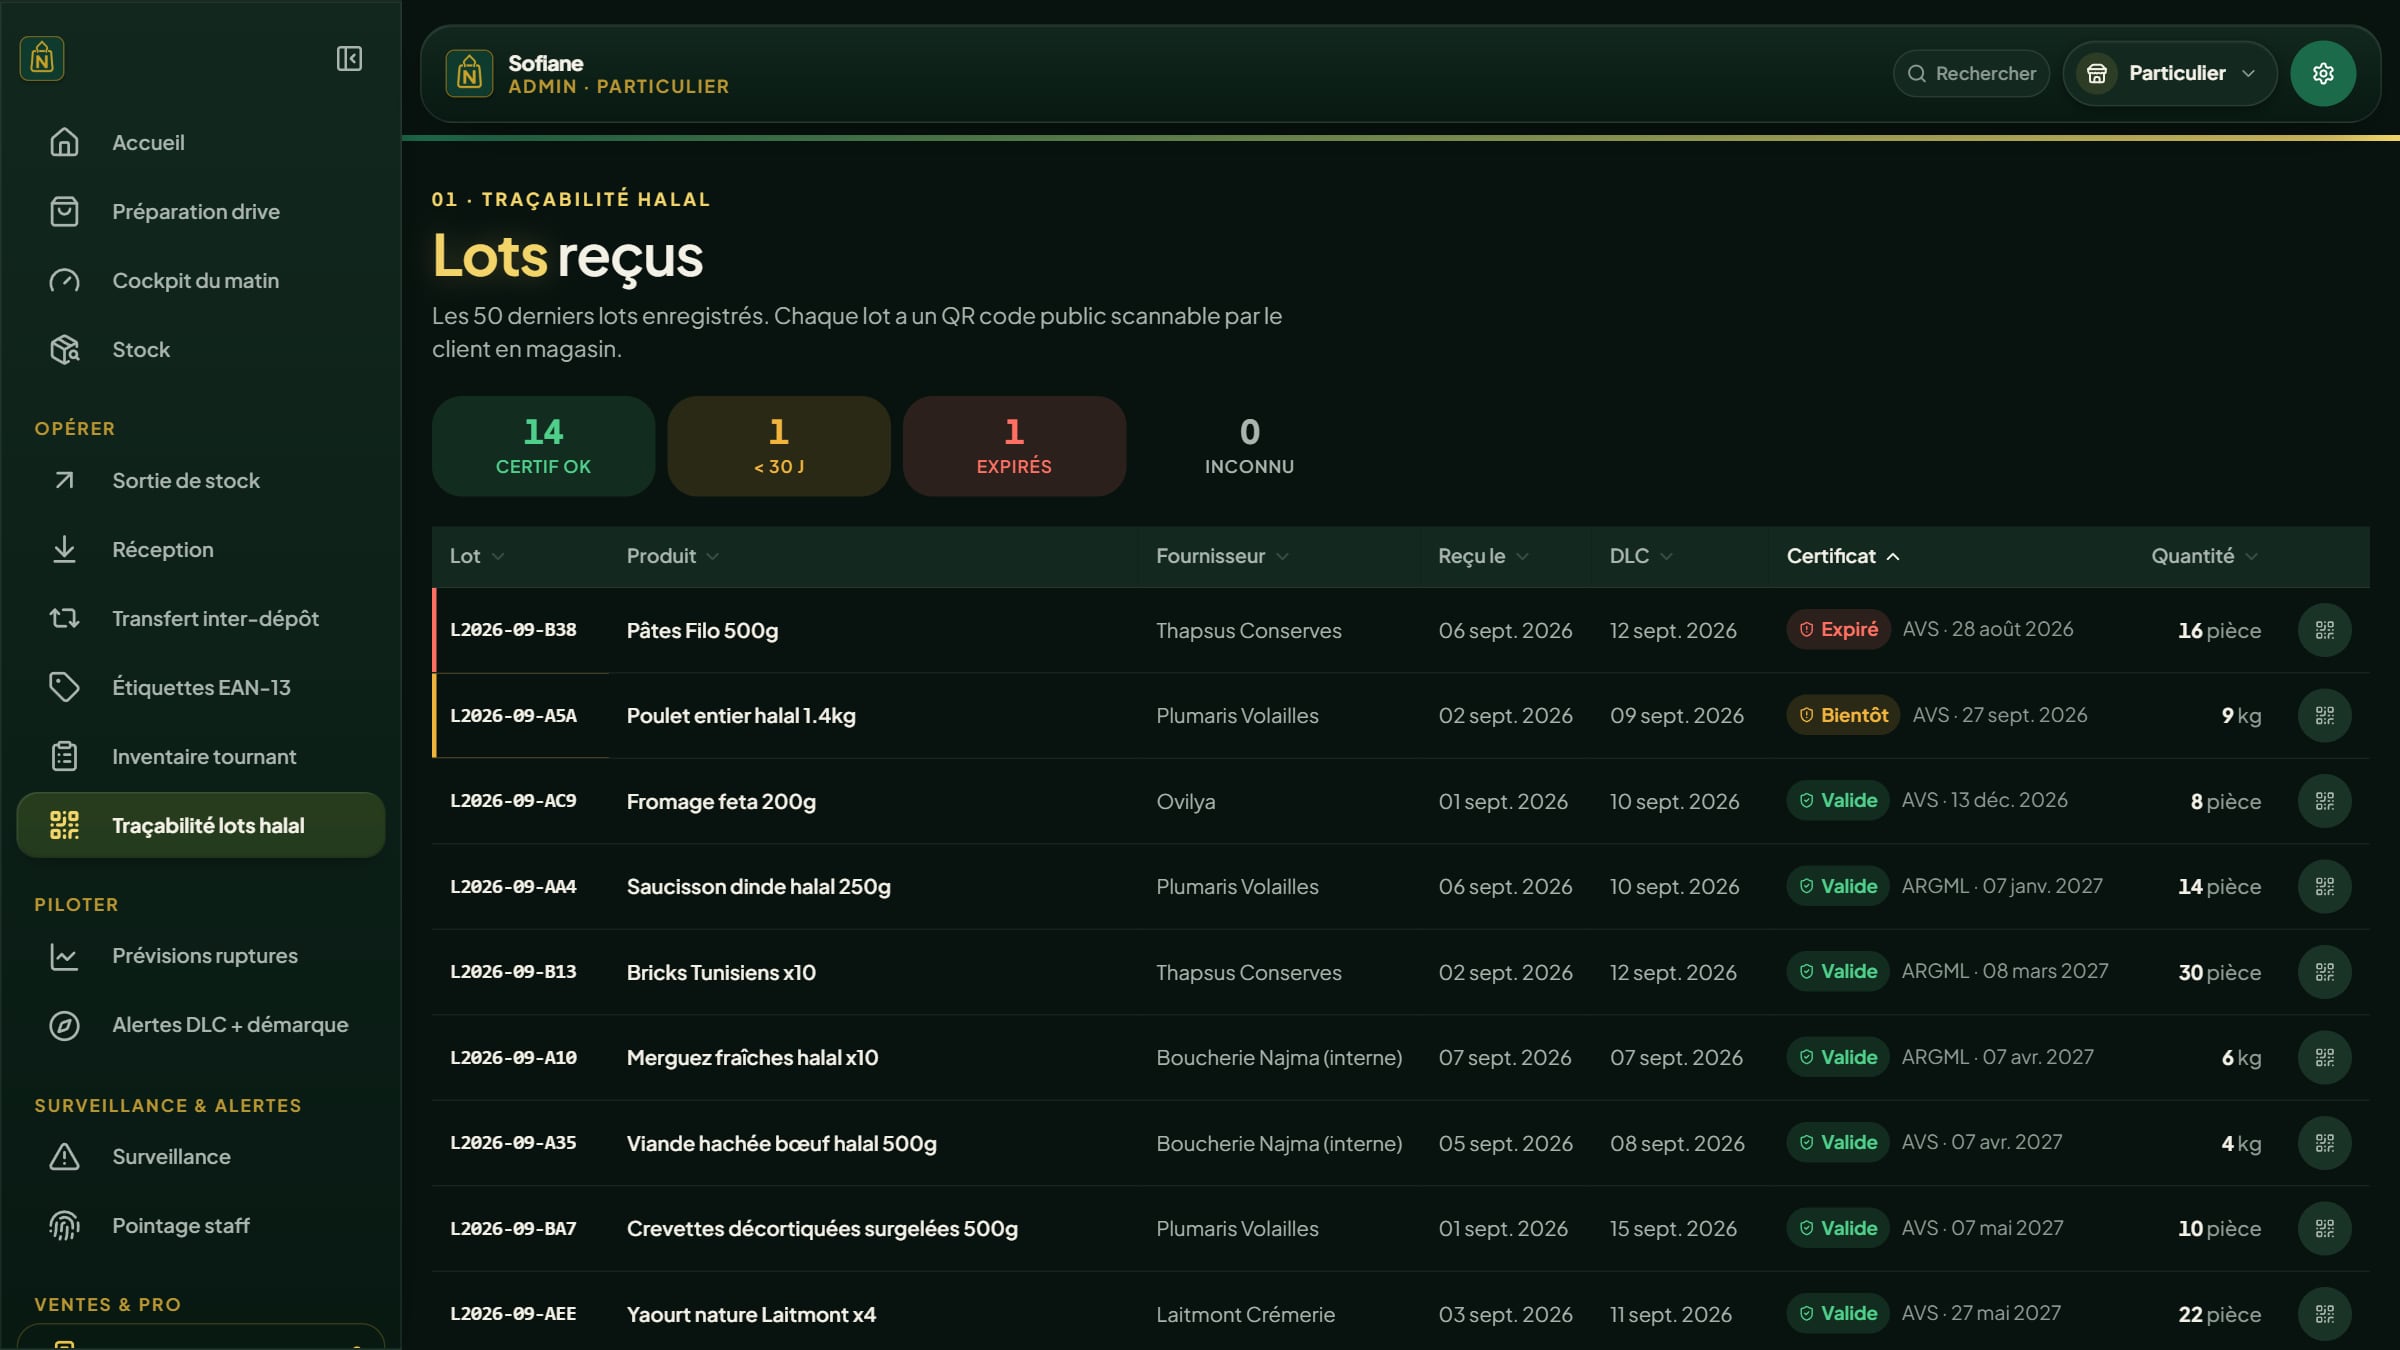Open Surveillance page

(201, 1157)
